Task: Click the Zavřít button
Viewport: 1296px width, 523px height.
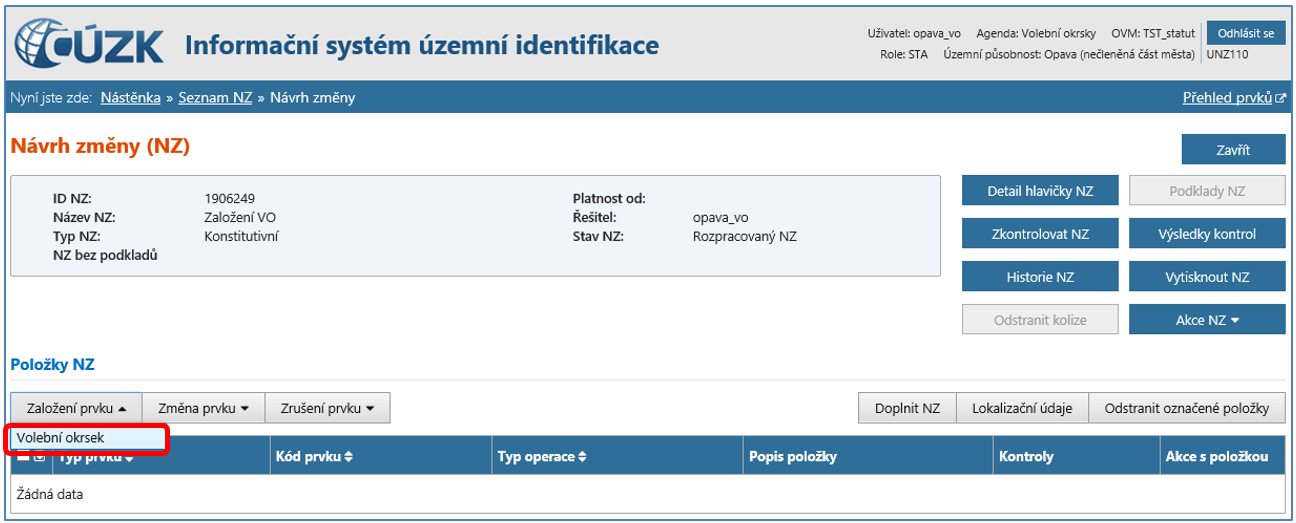Action: pyautogui.click(x=1233, y=150)
